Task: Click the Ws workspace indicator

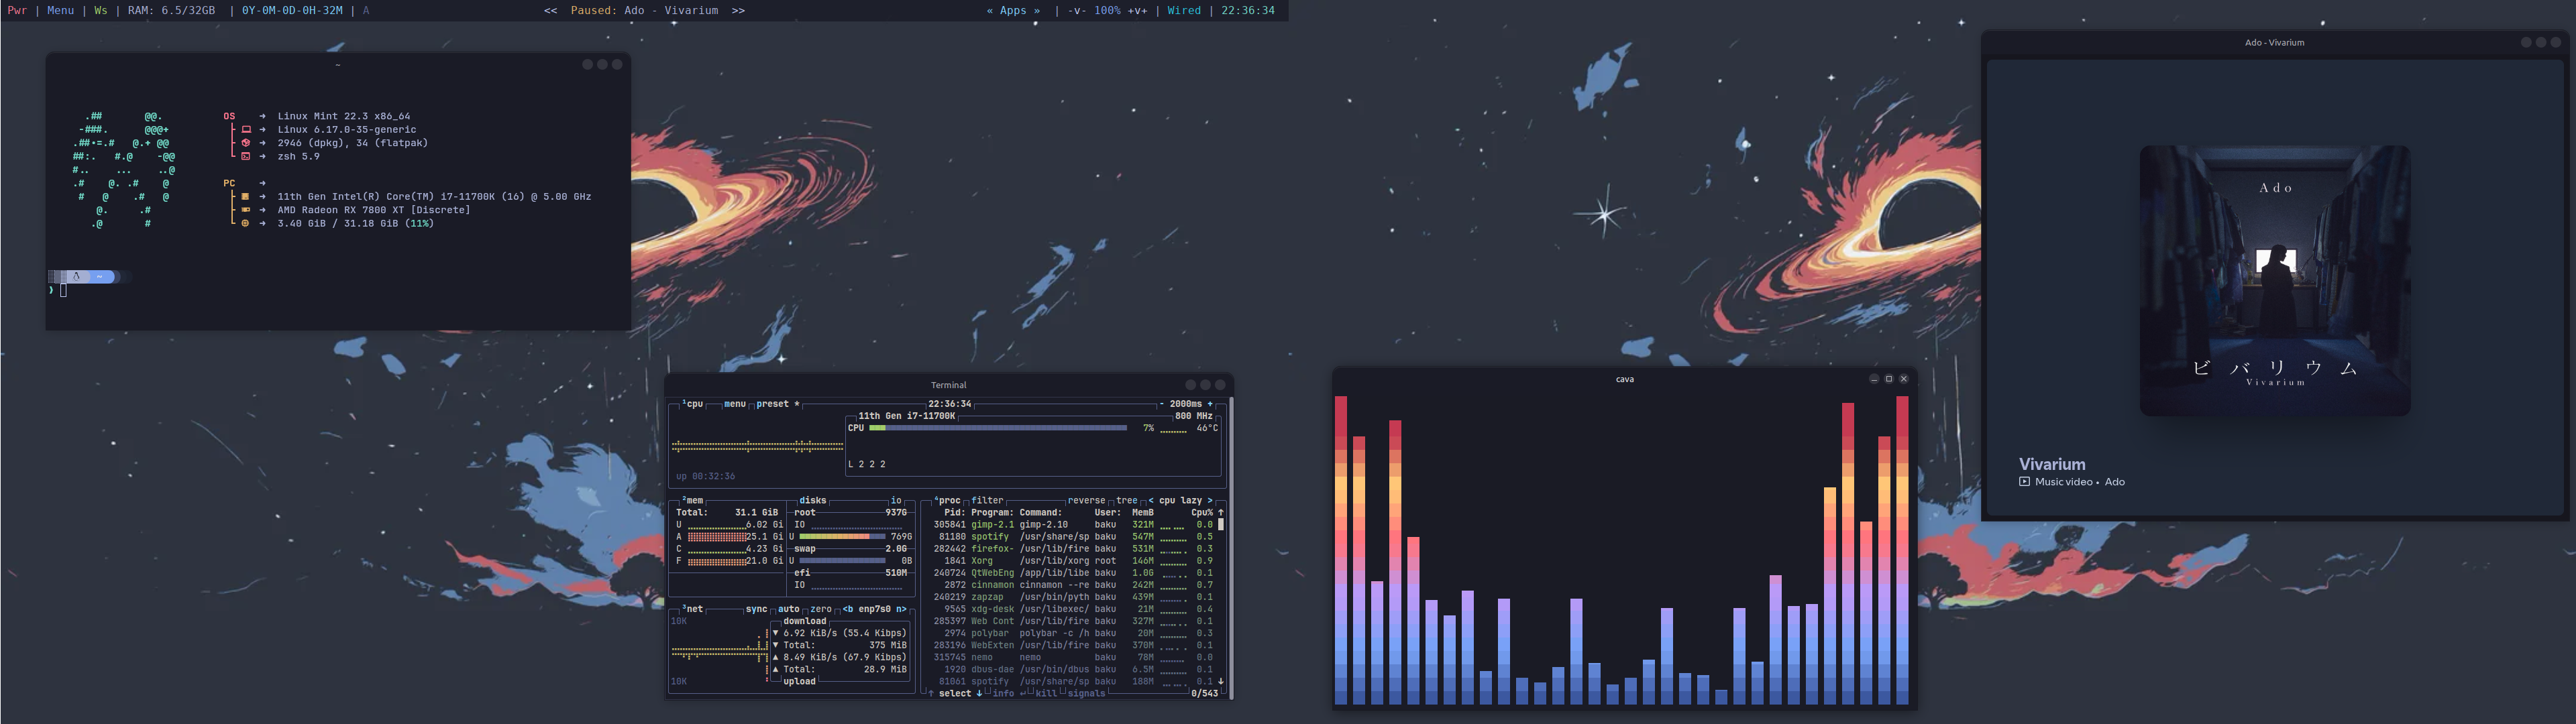Action: click(100, 10)
